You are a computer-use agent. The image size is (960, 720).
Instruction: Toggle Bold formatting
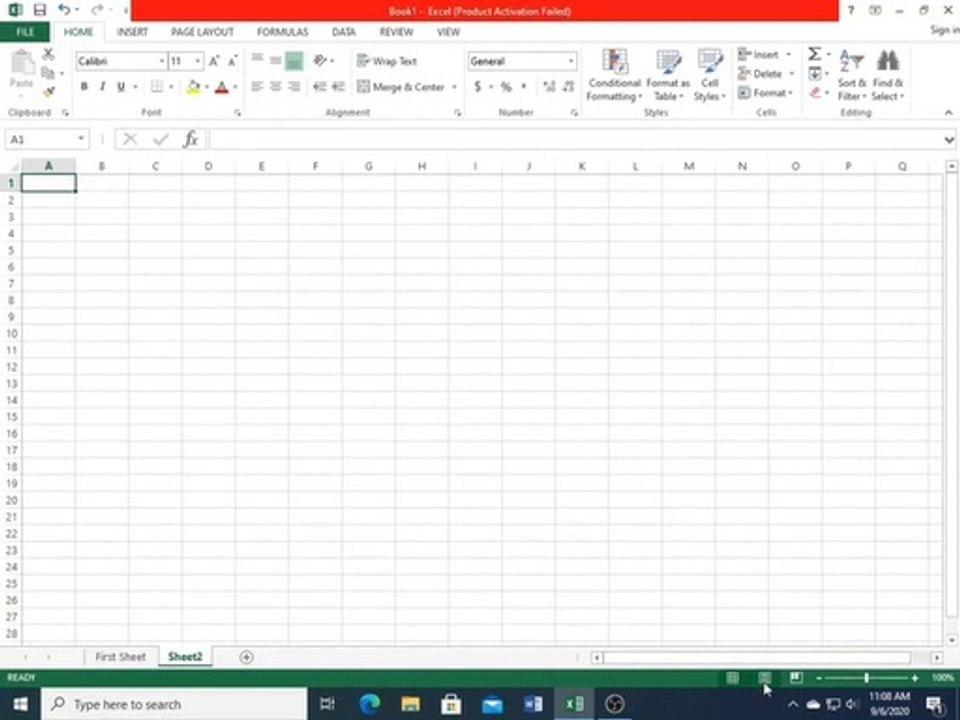click(x=84, y=86)
